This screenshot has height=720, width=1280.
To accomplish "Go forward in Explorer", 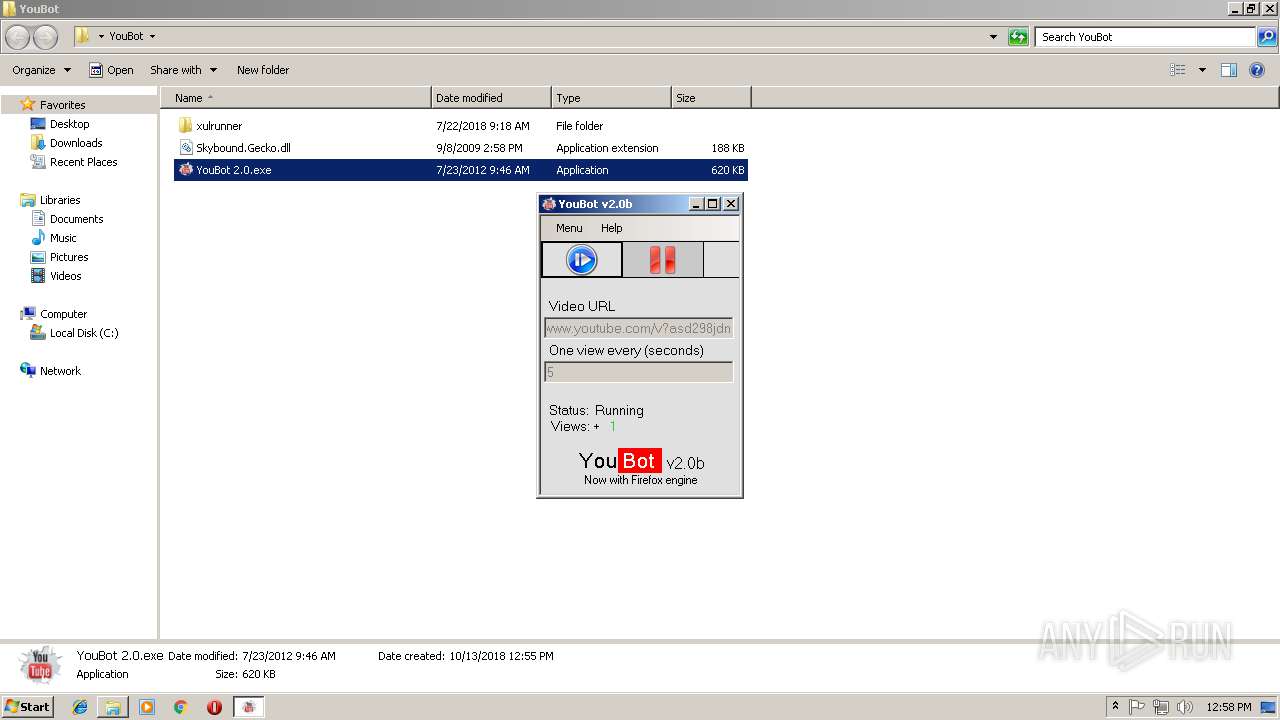I will click(x=46, y=37).
